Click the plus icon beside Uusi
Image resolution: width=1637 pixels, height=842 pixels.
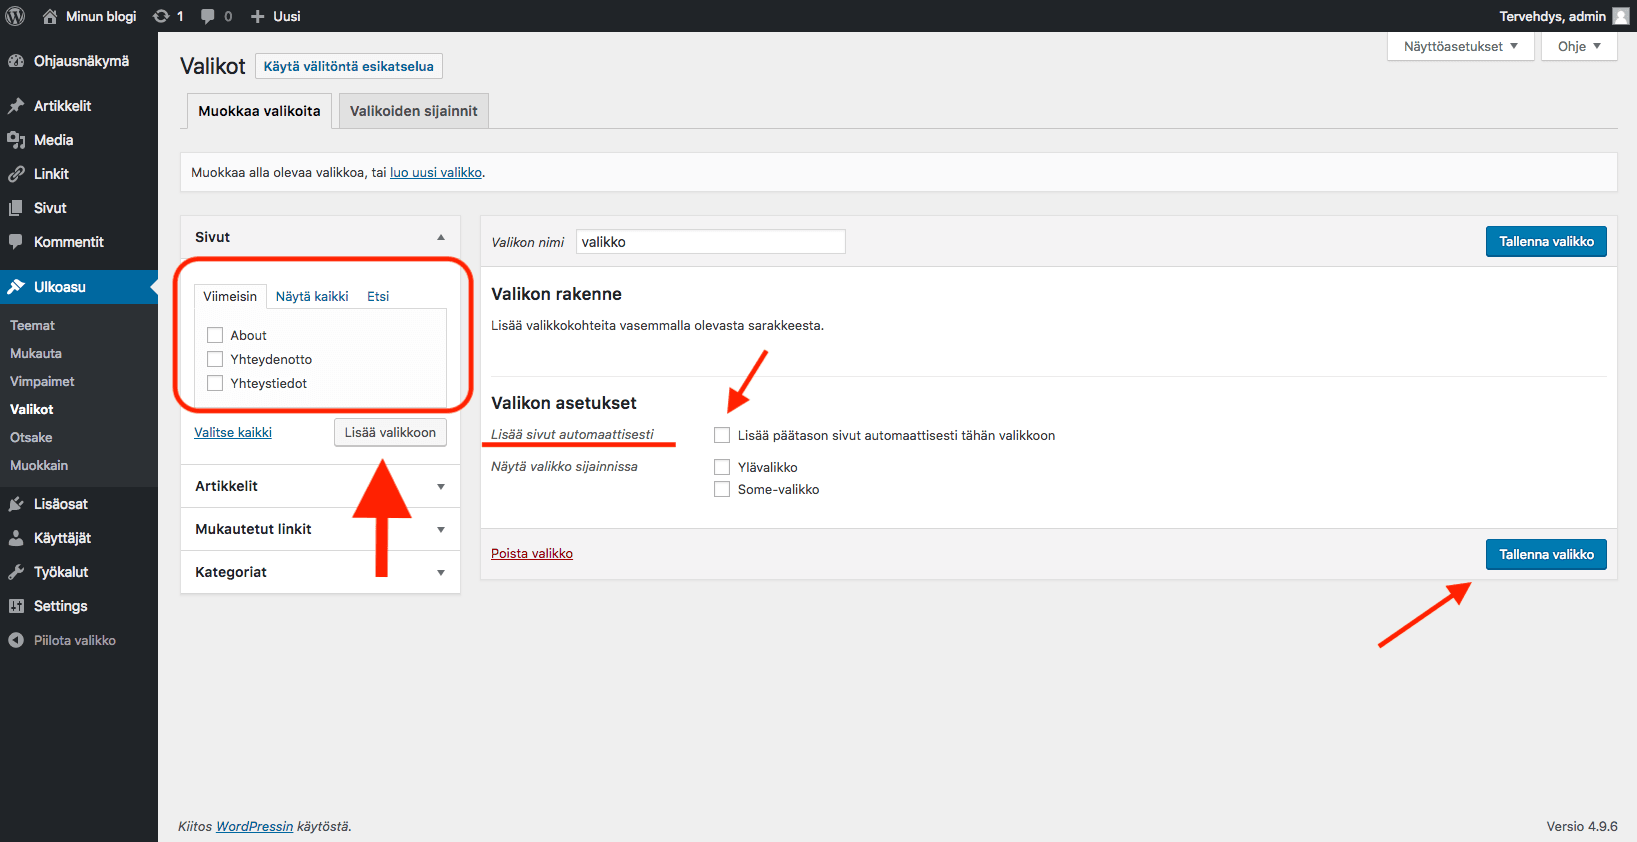pyautogui.click(x=257, y=16)
